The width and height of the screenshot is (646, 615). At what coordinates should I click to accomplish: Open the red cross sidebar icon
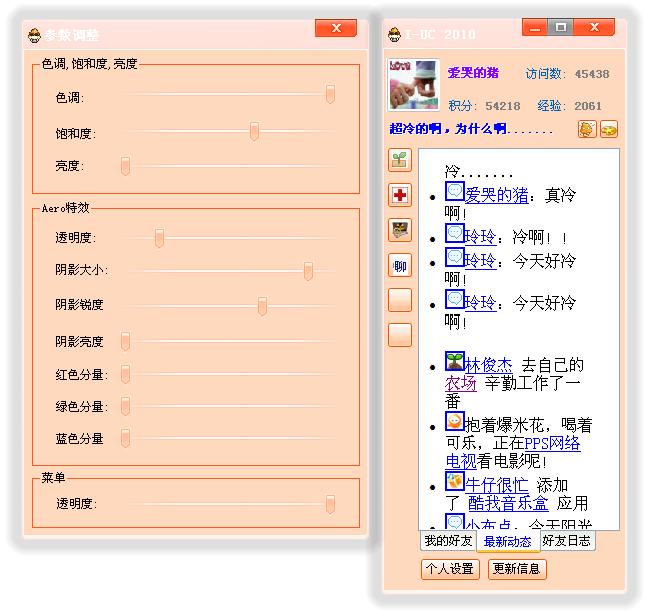400,195
